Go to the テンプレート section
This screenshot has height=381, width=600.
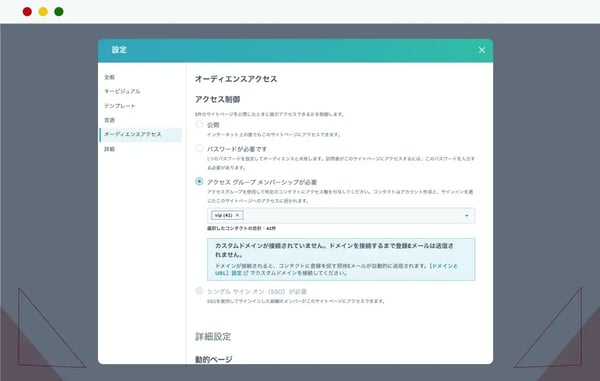point(120,106)
